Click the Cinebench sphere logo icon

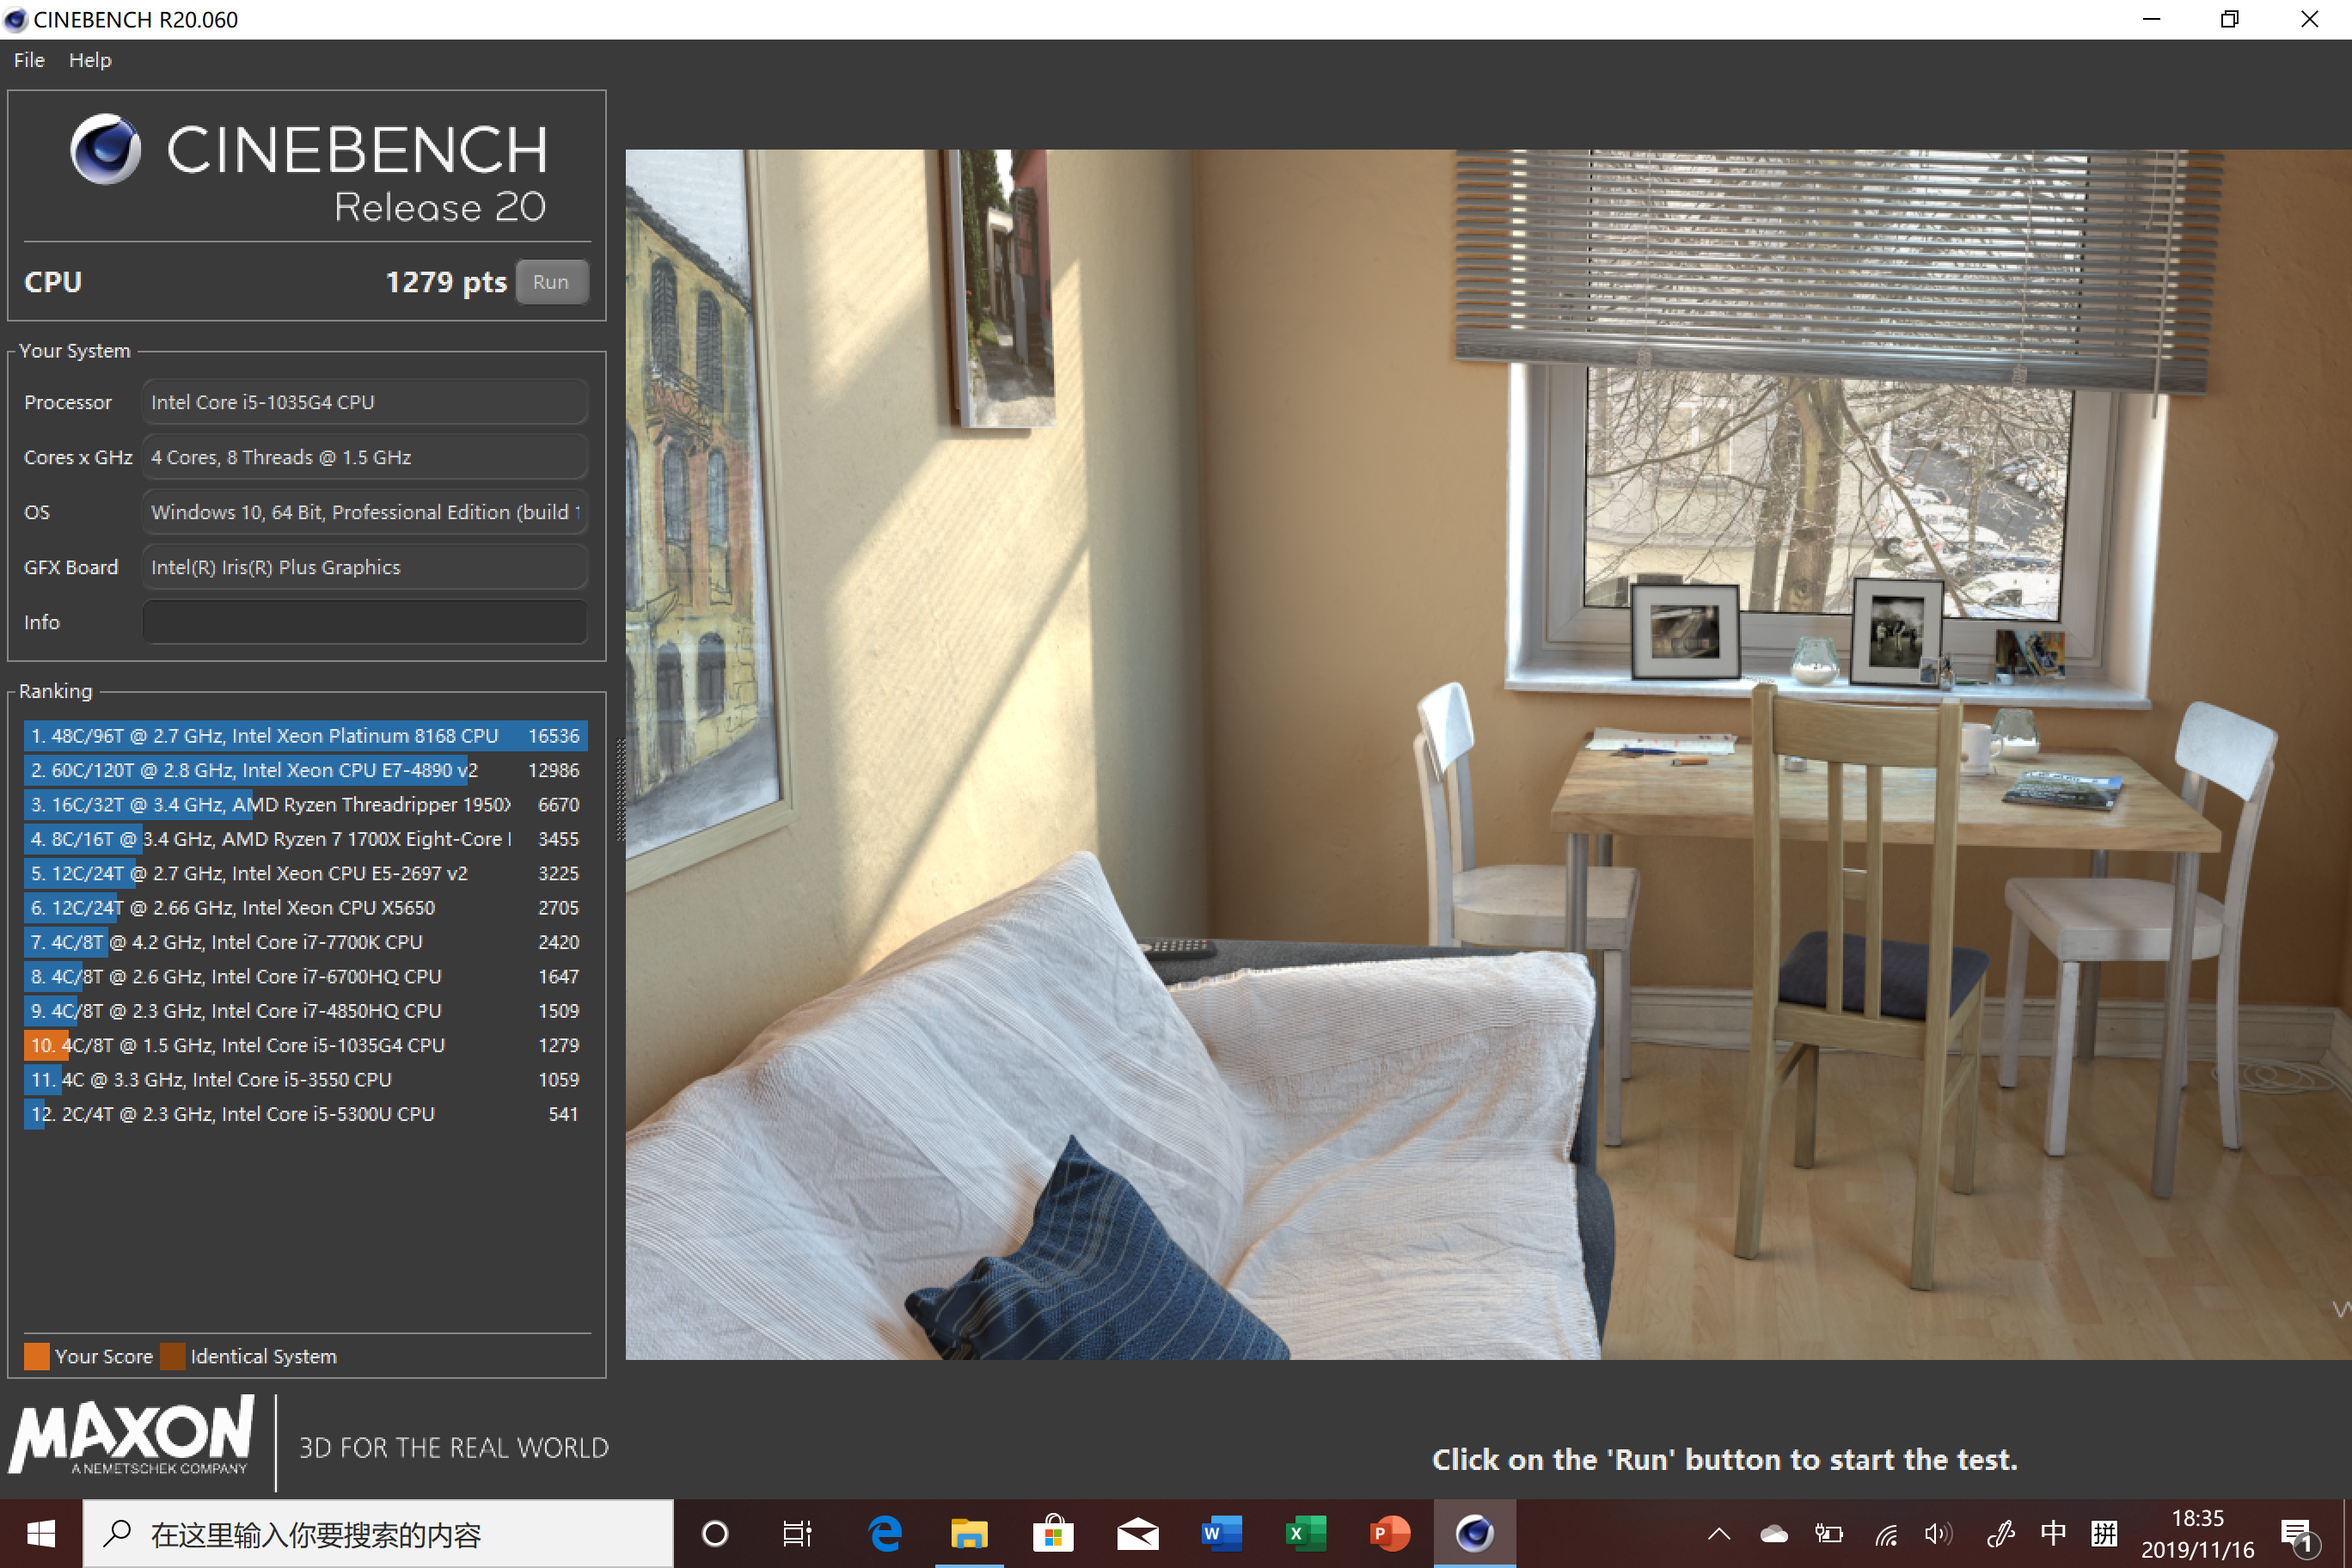105,149
